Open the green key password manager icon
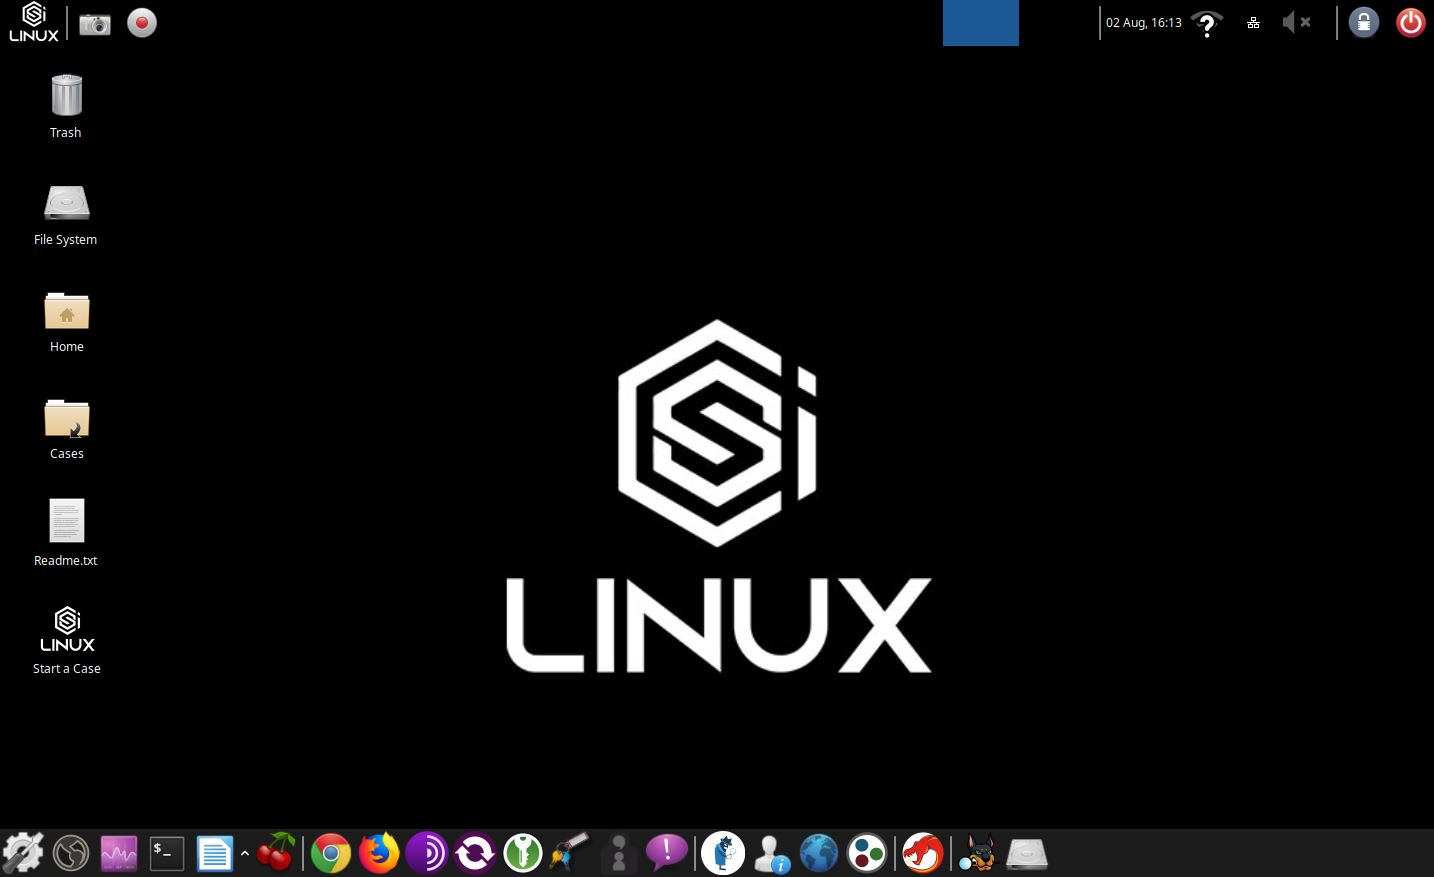1434x877 pixels. (523, 853)
